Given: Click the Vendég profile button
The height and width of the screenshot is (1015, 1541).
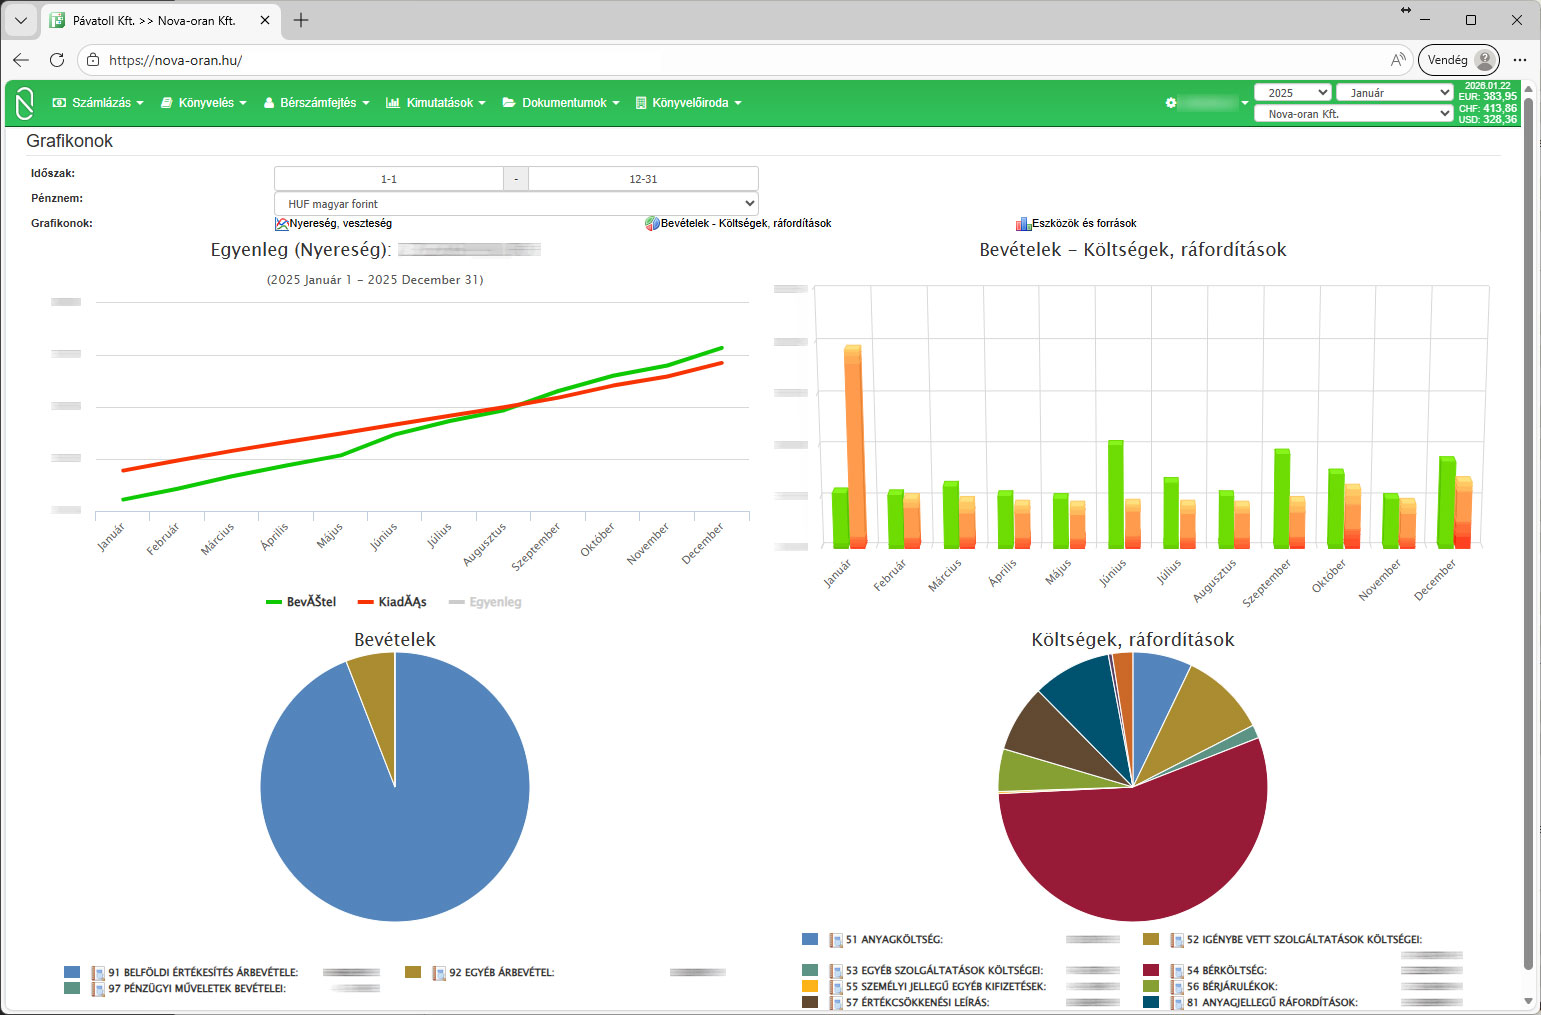Looking at the screenshot, I should [x=1458, y=60].
